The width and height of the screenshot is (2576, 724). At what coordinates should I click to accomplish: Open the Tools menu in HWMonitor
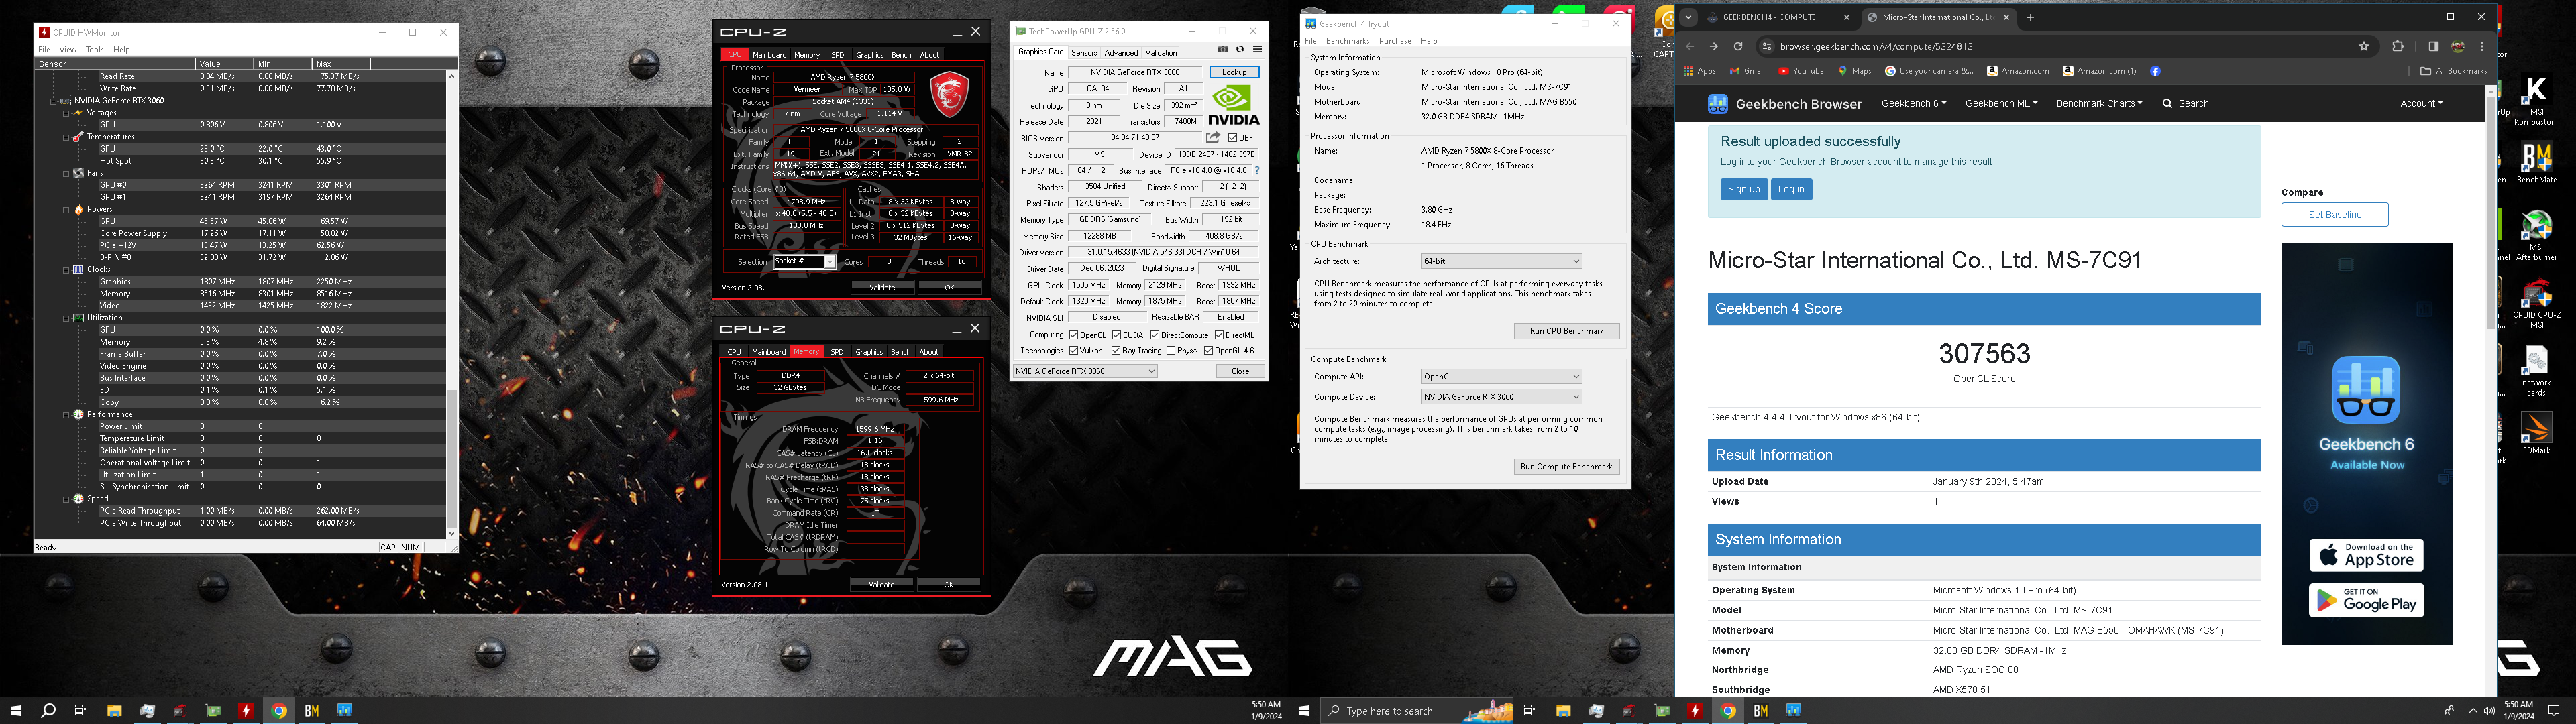[95, 49]
